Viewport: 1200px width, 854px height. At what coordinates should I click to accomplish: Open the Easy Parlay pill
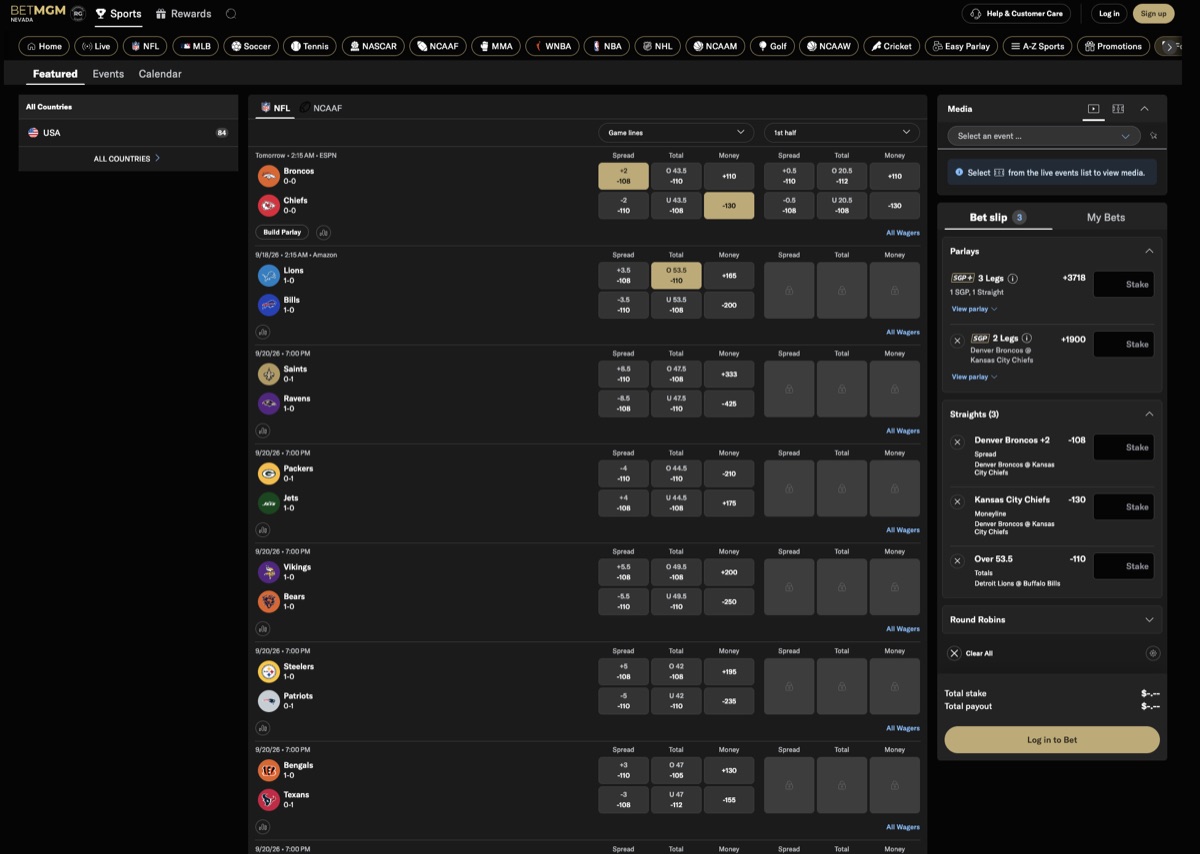click(x=961, y=46)
